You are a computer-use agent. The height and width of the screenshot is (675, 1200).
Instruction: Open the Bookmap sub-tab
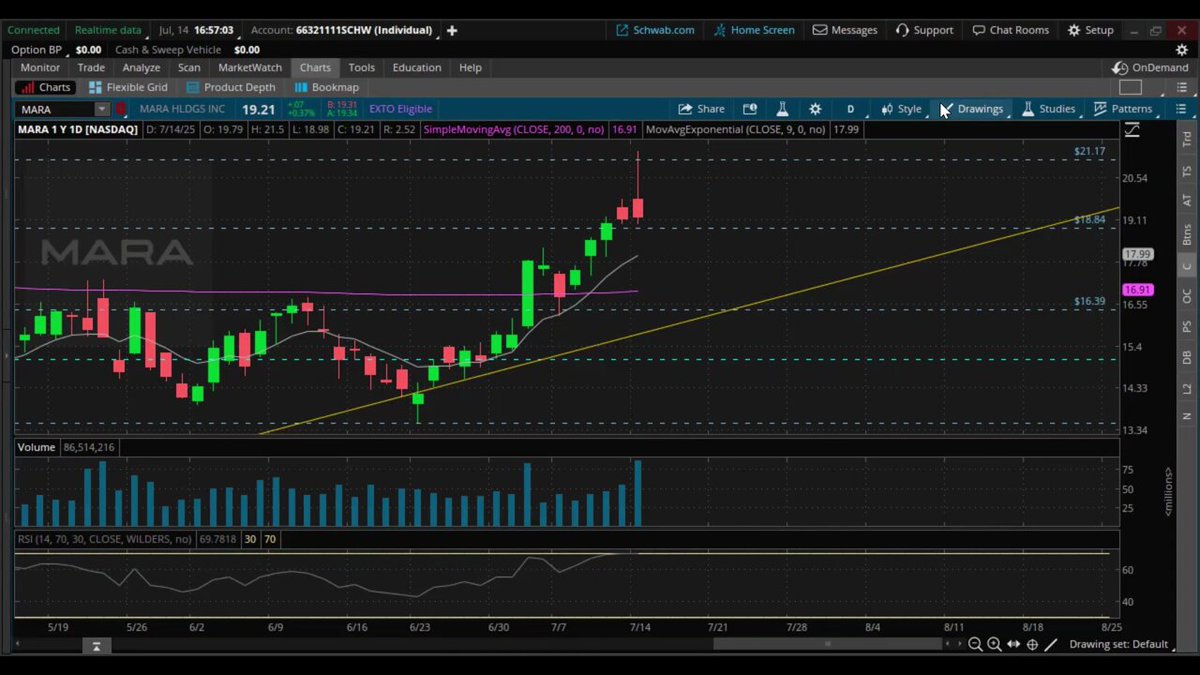pos(326,87)
